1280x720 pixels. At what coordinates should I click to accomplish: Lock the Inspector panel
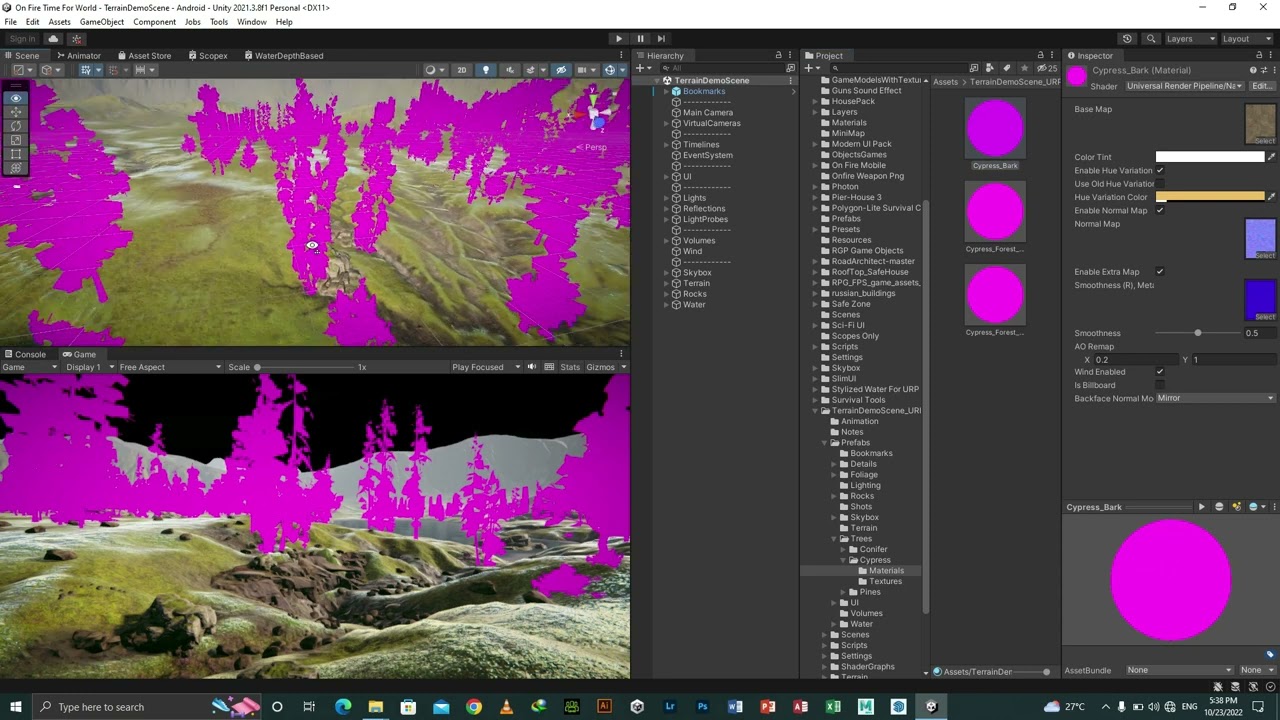pos(1259,56)
